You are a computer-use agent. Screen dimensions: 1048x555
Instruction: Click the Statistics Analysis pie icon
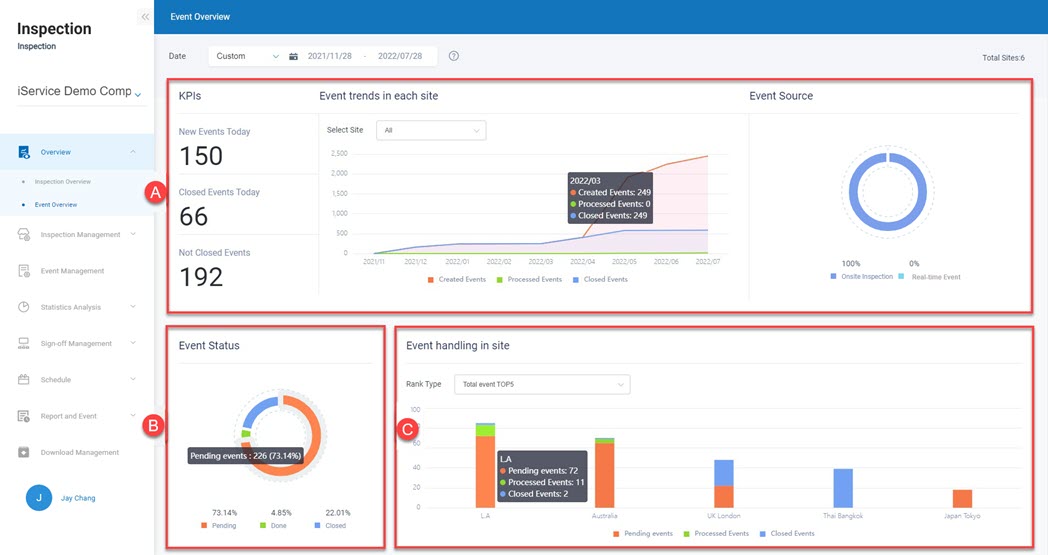[x=24, y=307]
